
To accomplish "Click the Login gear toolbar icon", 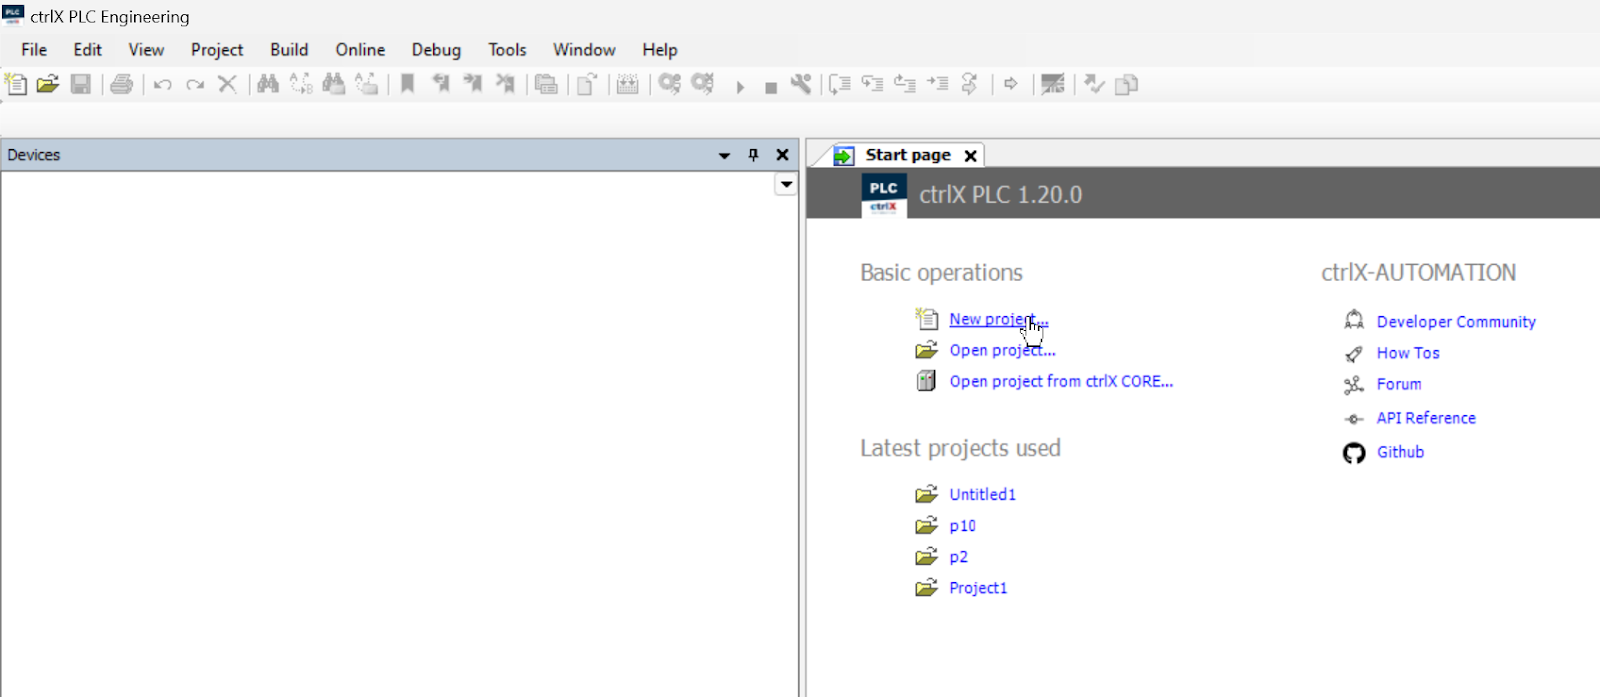I will coord(670,84).
